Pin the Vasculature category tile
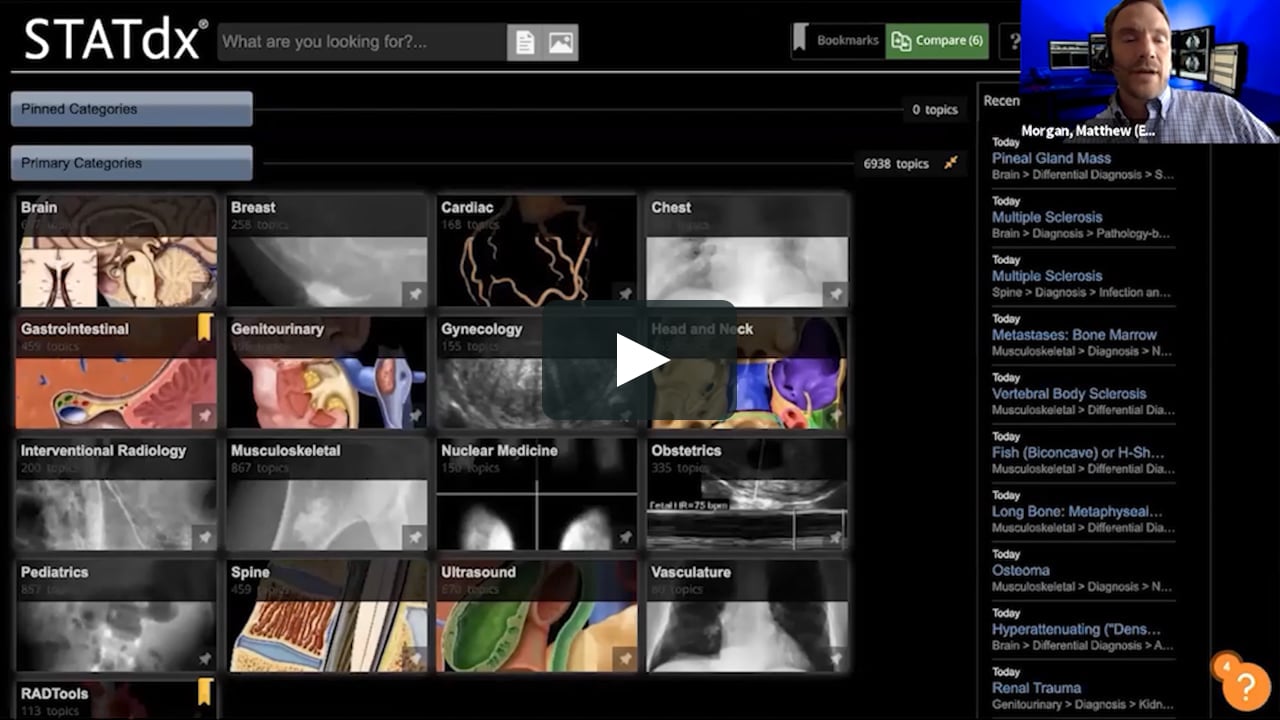 [835, 659]
